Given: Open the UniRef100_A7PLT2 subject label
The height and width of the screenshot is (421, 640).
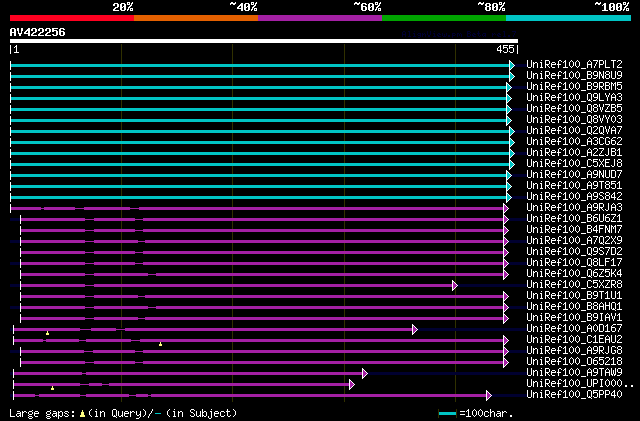Looking at the screenshot, I should (574, 65).
